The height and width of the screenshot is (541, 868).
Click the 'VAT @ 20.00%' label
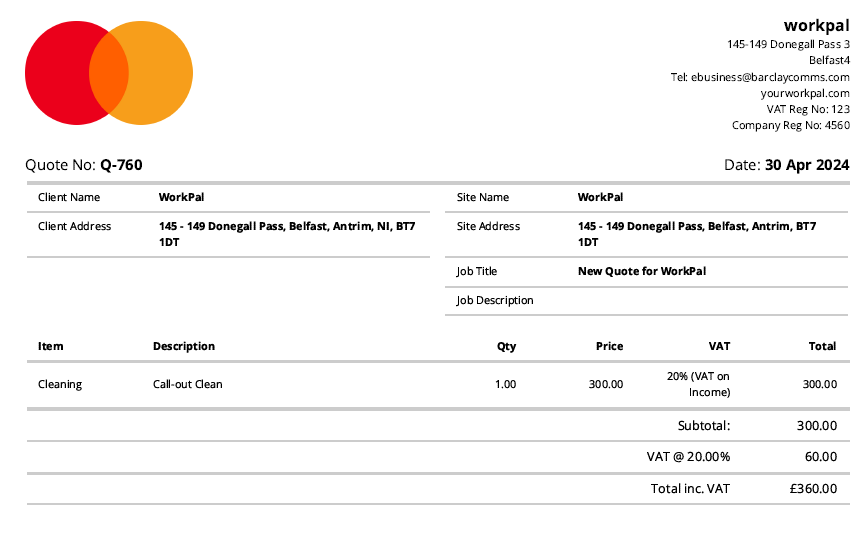coord(688,457)
